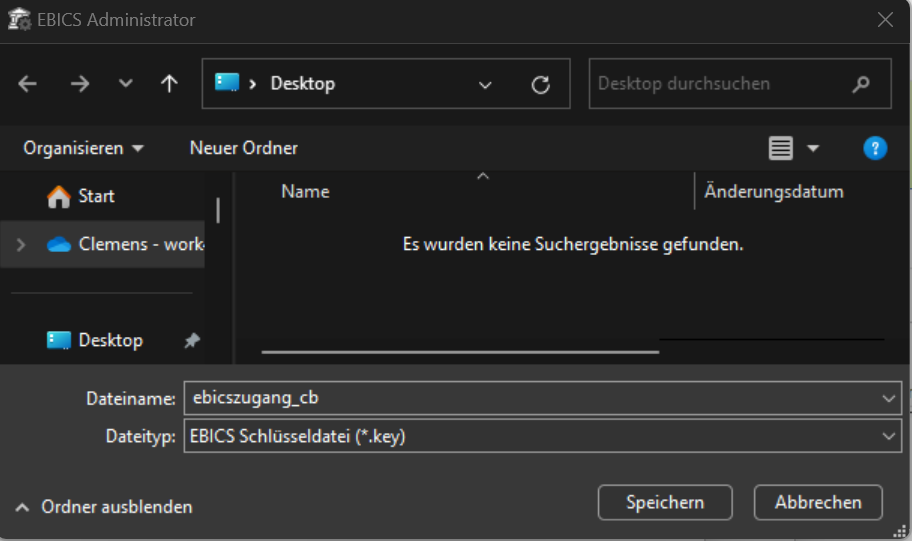Collapse folders with Ordner ausblenden

point(105,507)
